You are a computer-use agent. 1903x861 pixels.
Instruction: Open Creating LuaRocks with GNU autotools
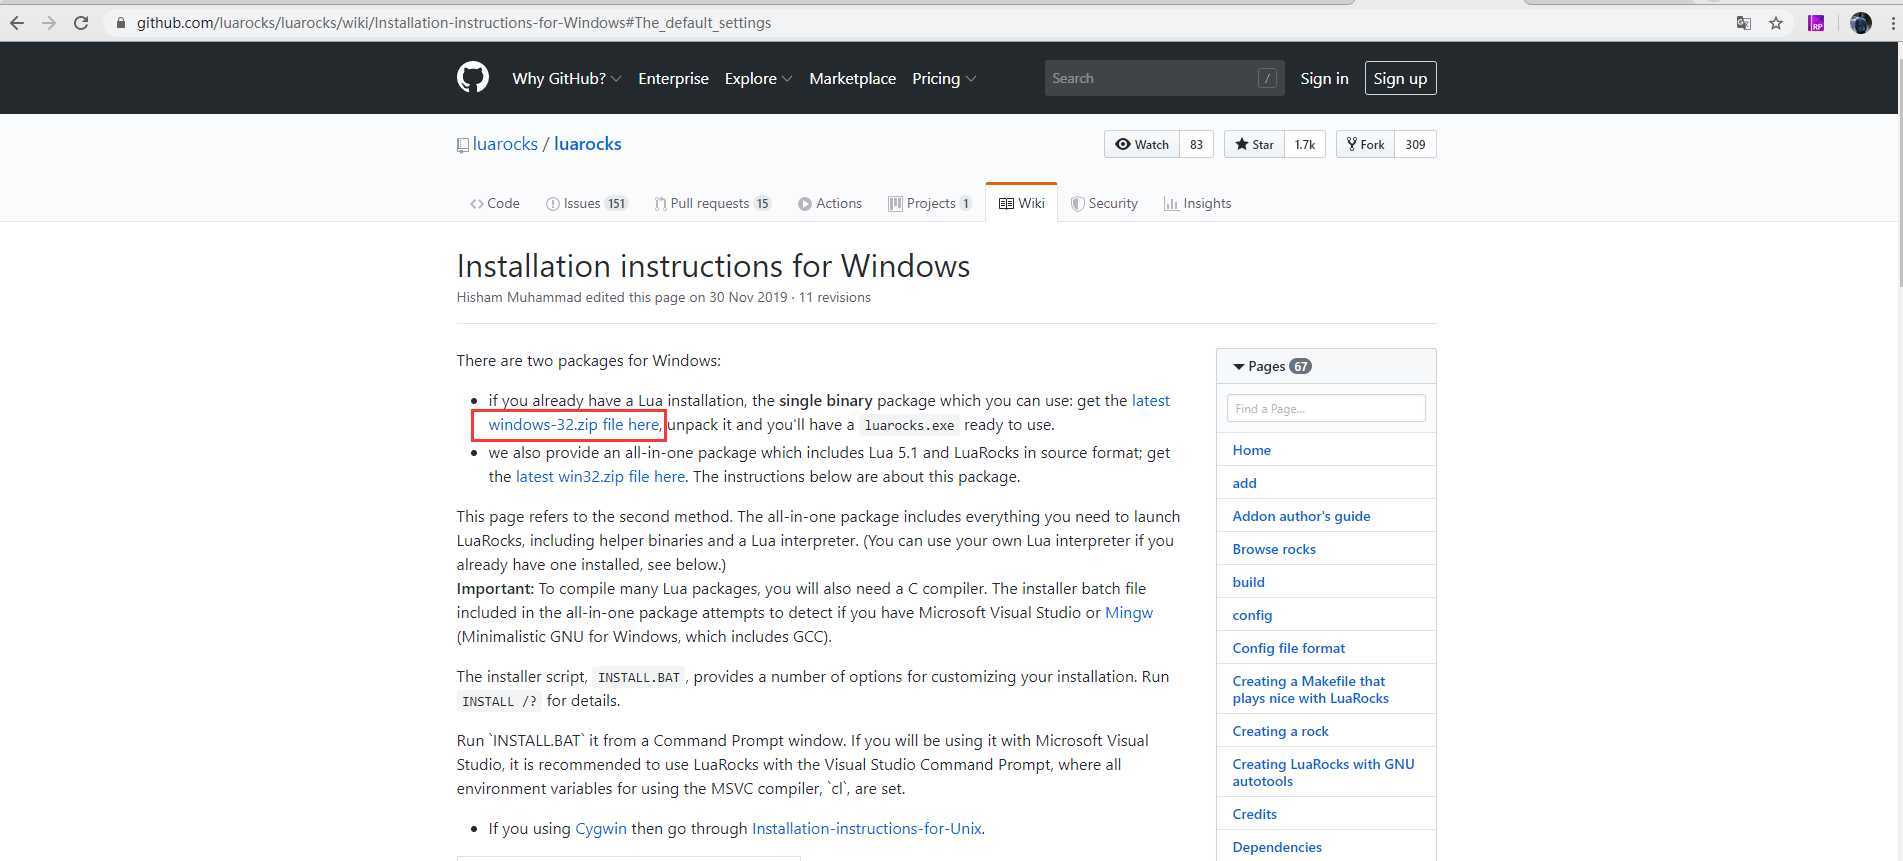[x=1323, y=773]
